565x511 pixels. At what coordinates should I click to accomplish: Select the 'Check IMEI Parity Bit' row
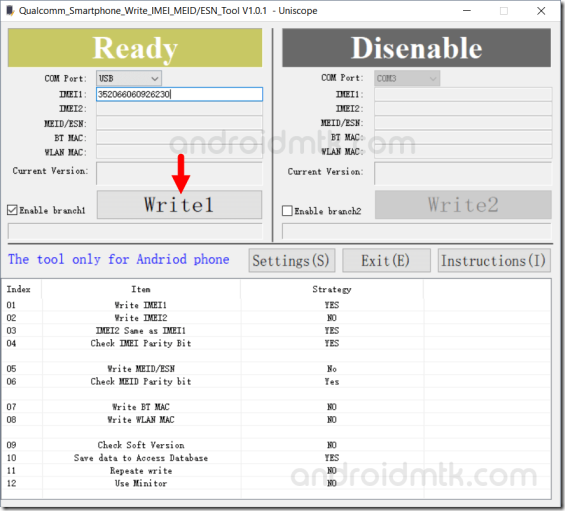(276, 343)
